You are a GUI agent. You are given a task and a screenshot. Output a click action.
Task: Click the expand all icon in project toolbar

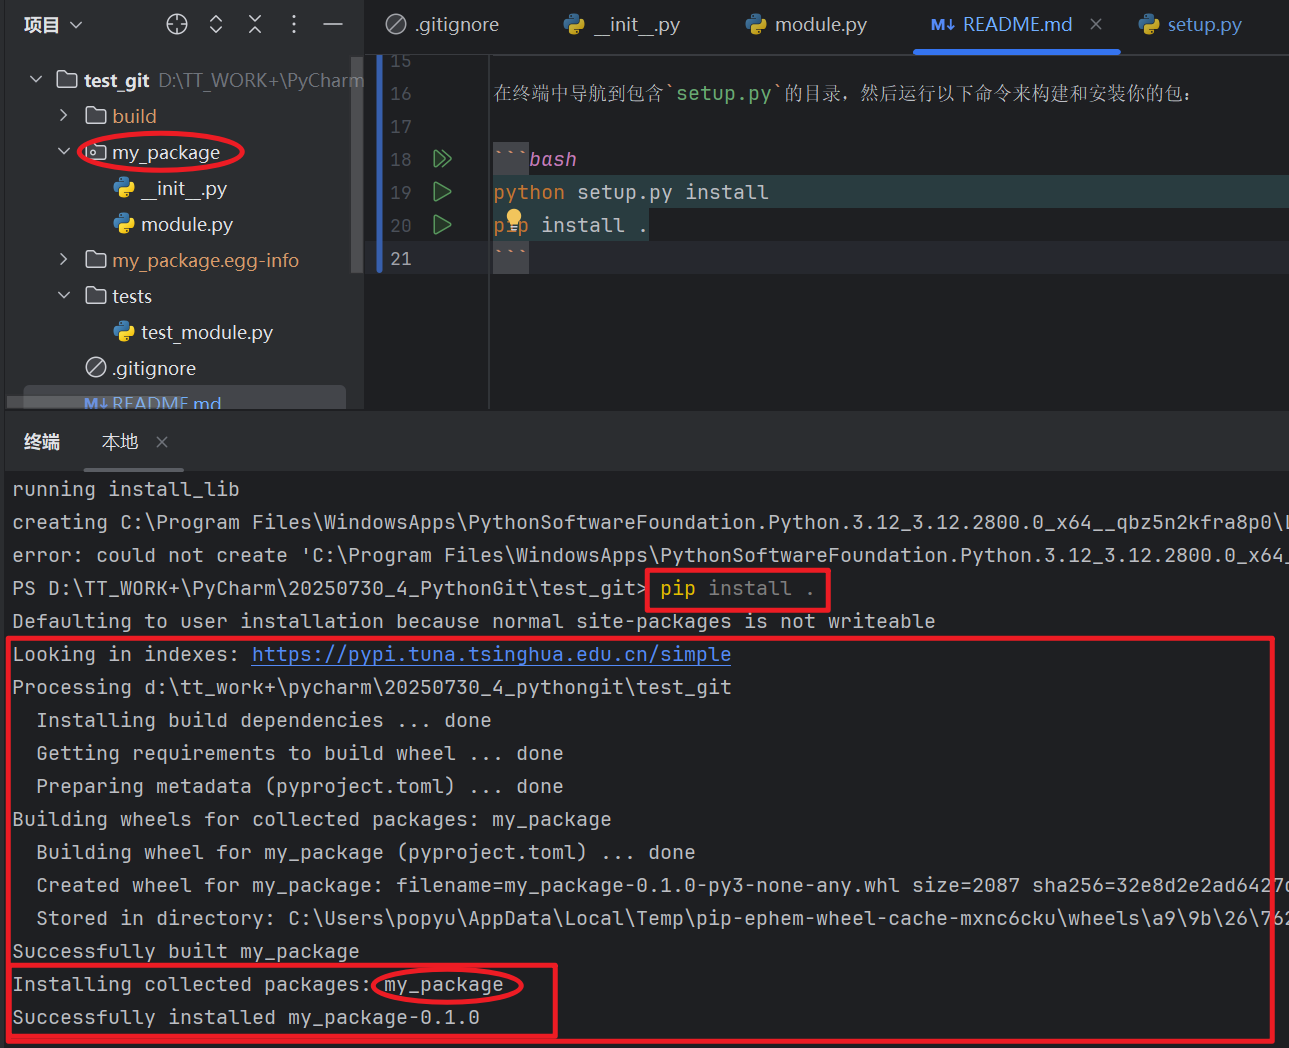click(x=216, y=25)
